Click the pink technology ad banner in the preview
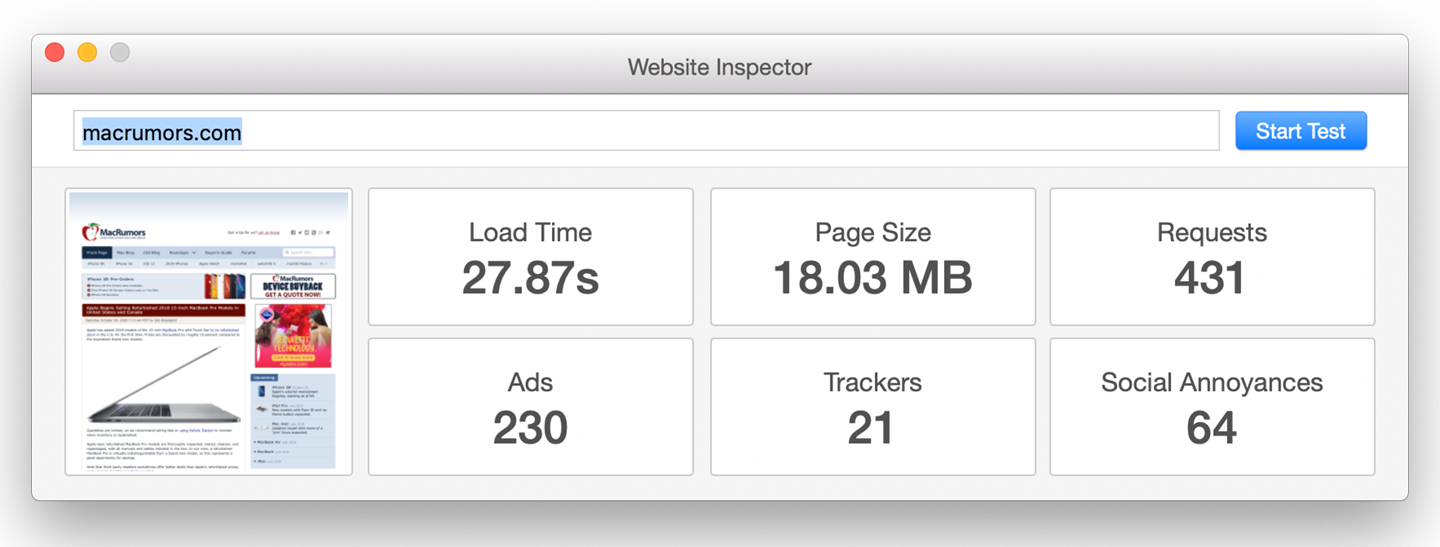Screen dimensions: 1440x547 tap(292, 335)
